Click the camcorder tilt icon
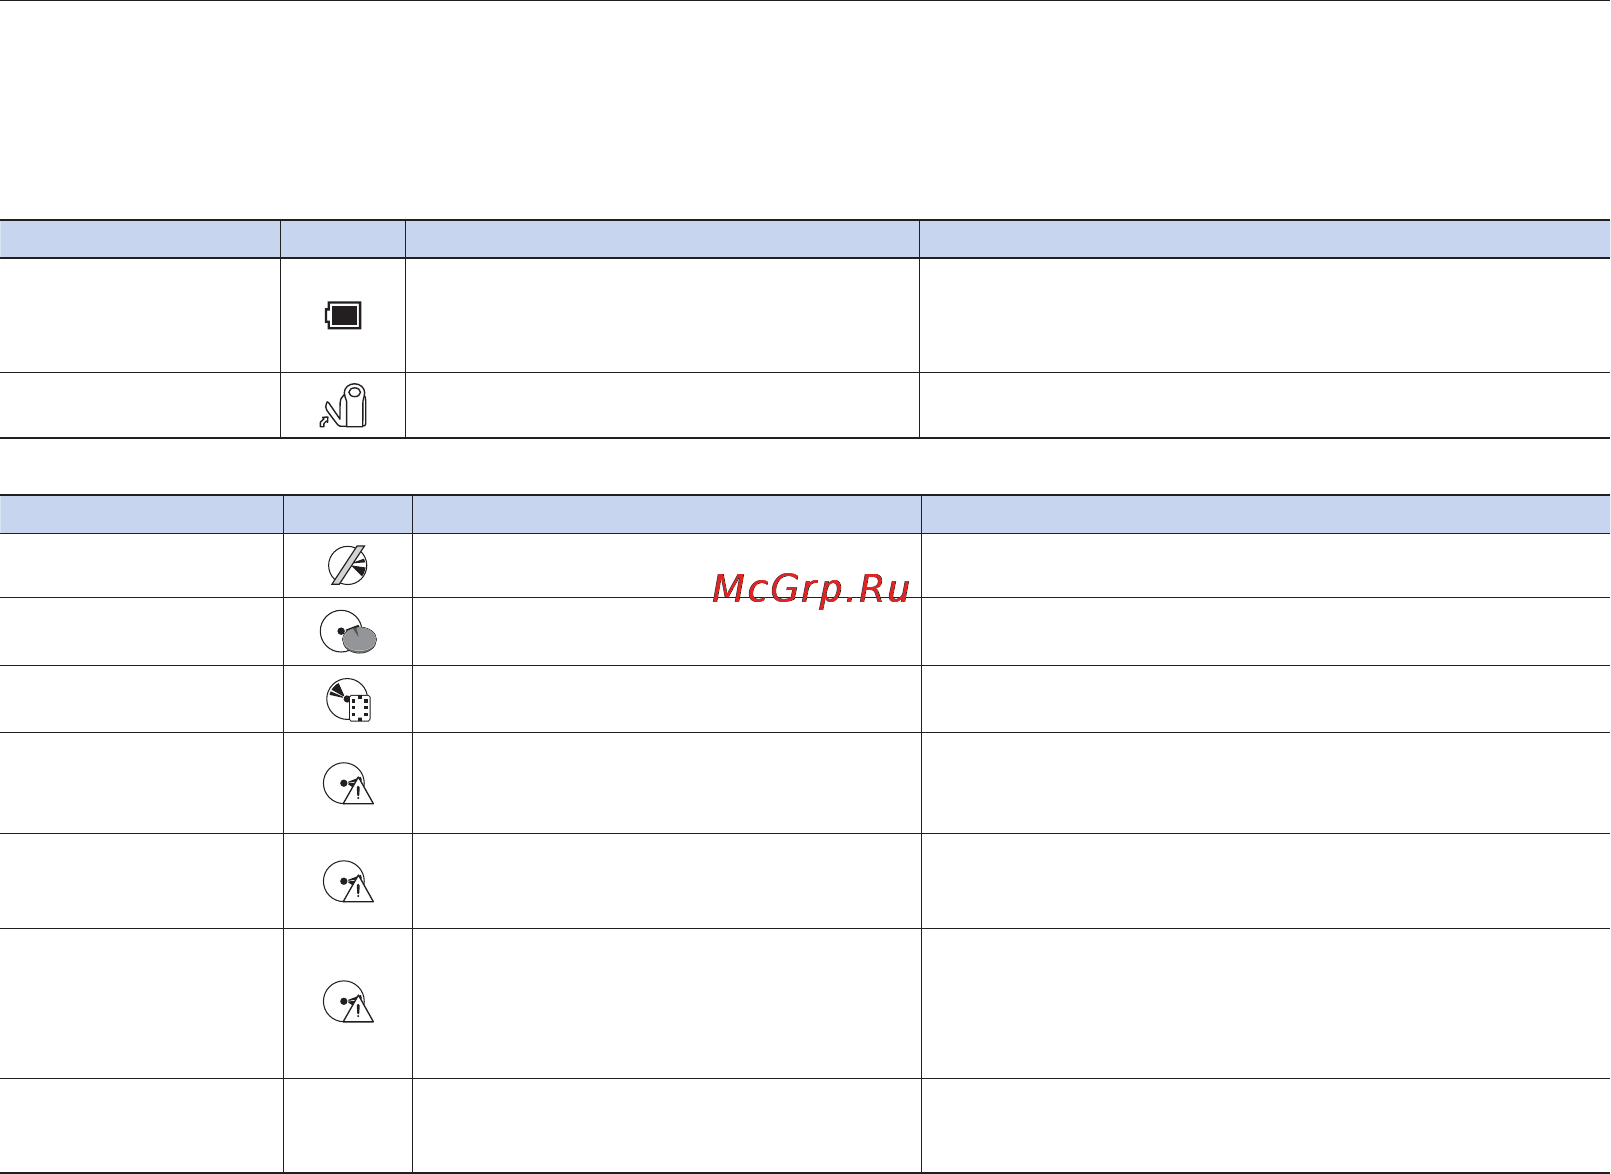 (344, 406)
